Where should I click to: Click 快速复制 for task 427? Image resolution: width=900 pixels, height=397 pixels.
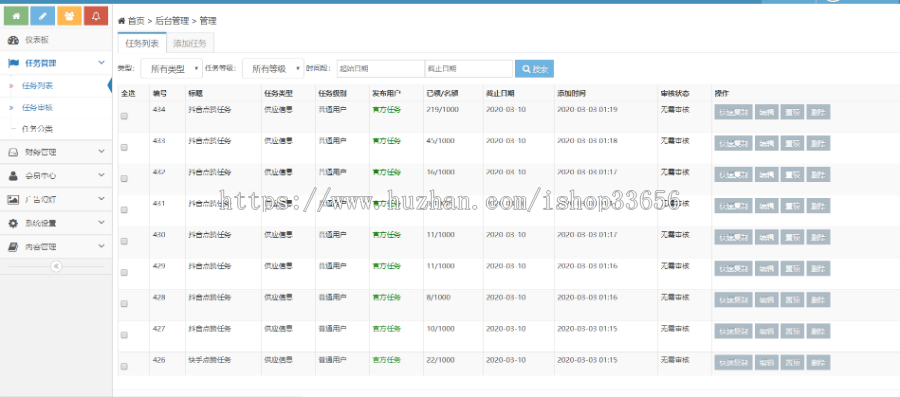[x=733, y=331]
